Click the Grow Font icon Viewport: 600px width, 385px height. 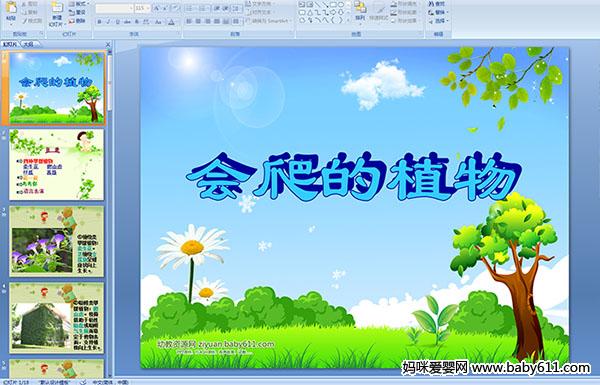pyautogui.click(x=156, y=8)
